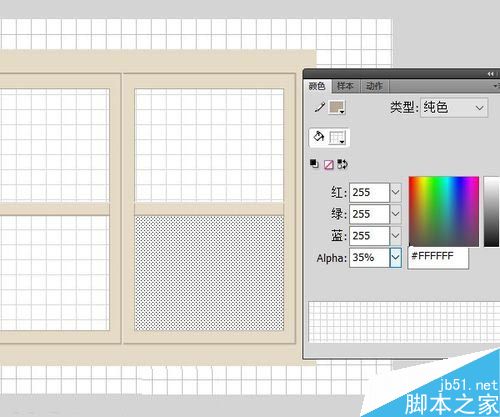This screenshot has height=417, width=500.
Task: Open the 蓝 value dropdown arrow
Action: click(396, 236)
